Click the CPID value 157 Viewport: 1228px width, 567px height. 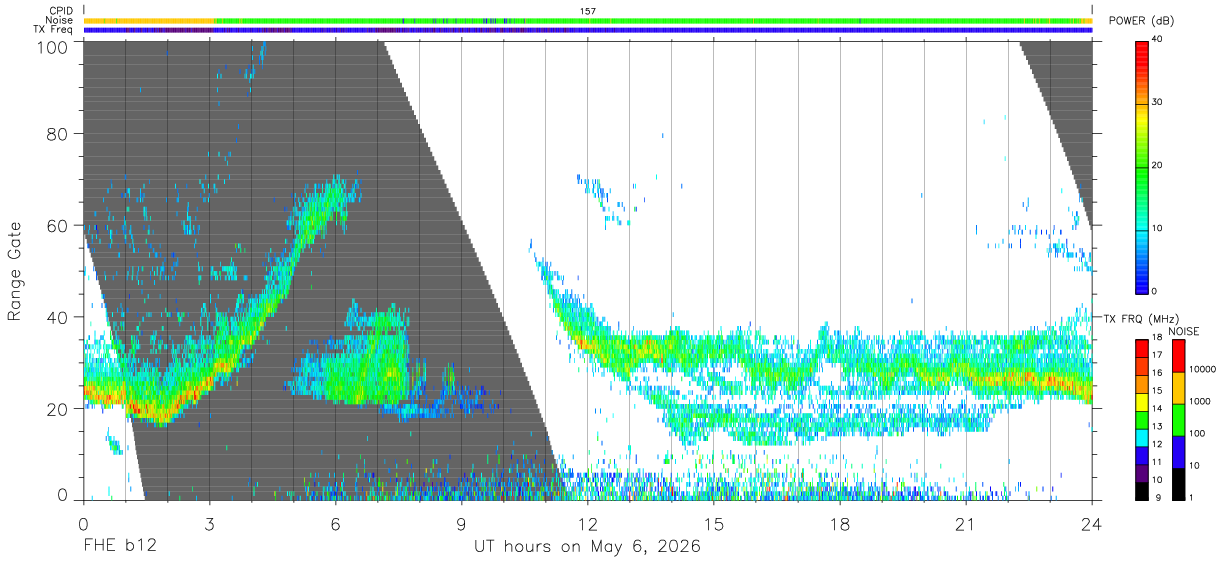(x=588, y=11)
